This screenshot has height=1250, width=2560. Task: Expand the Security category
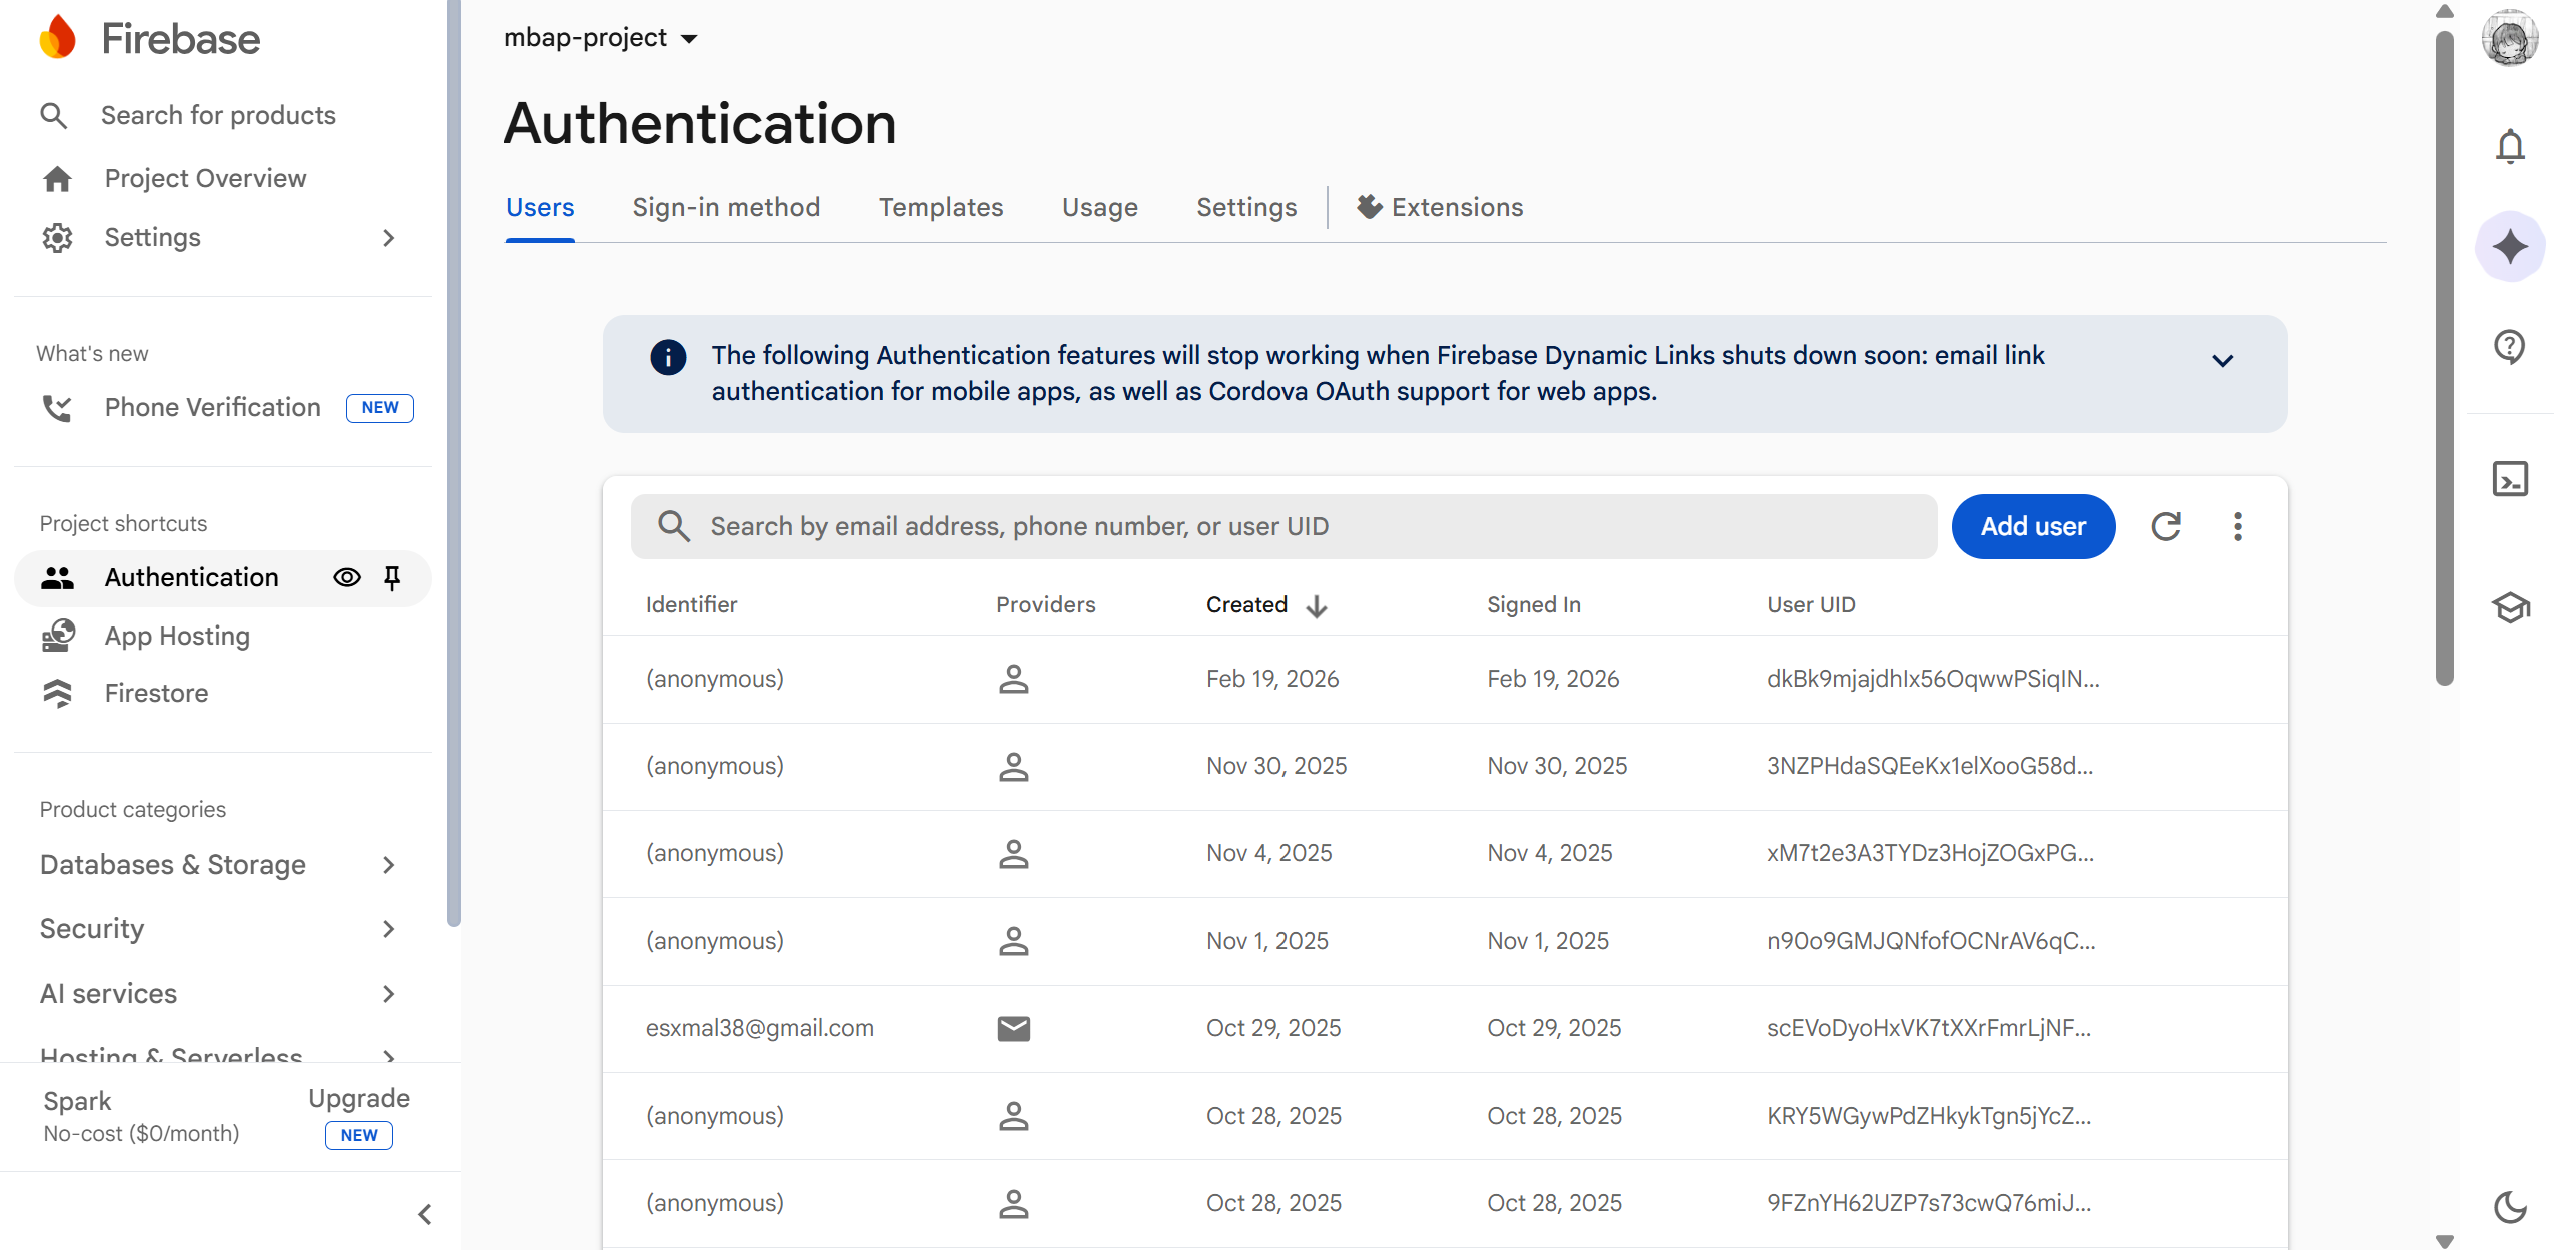[x=218, y=929]
